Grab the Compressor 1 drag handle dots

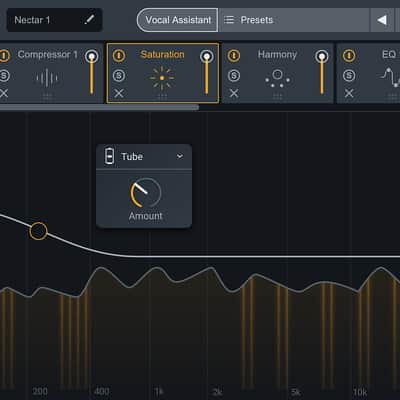(x=47, y=96)
